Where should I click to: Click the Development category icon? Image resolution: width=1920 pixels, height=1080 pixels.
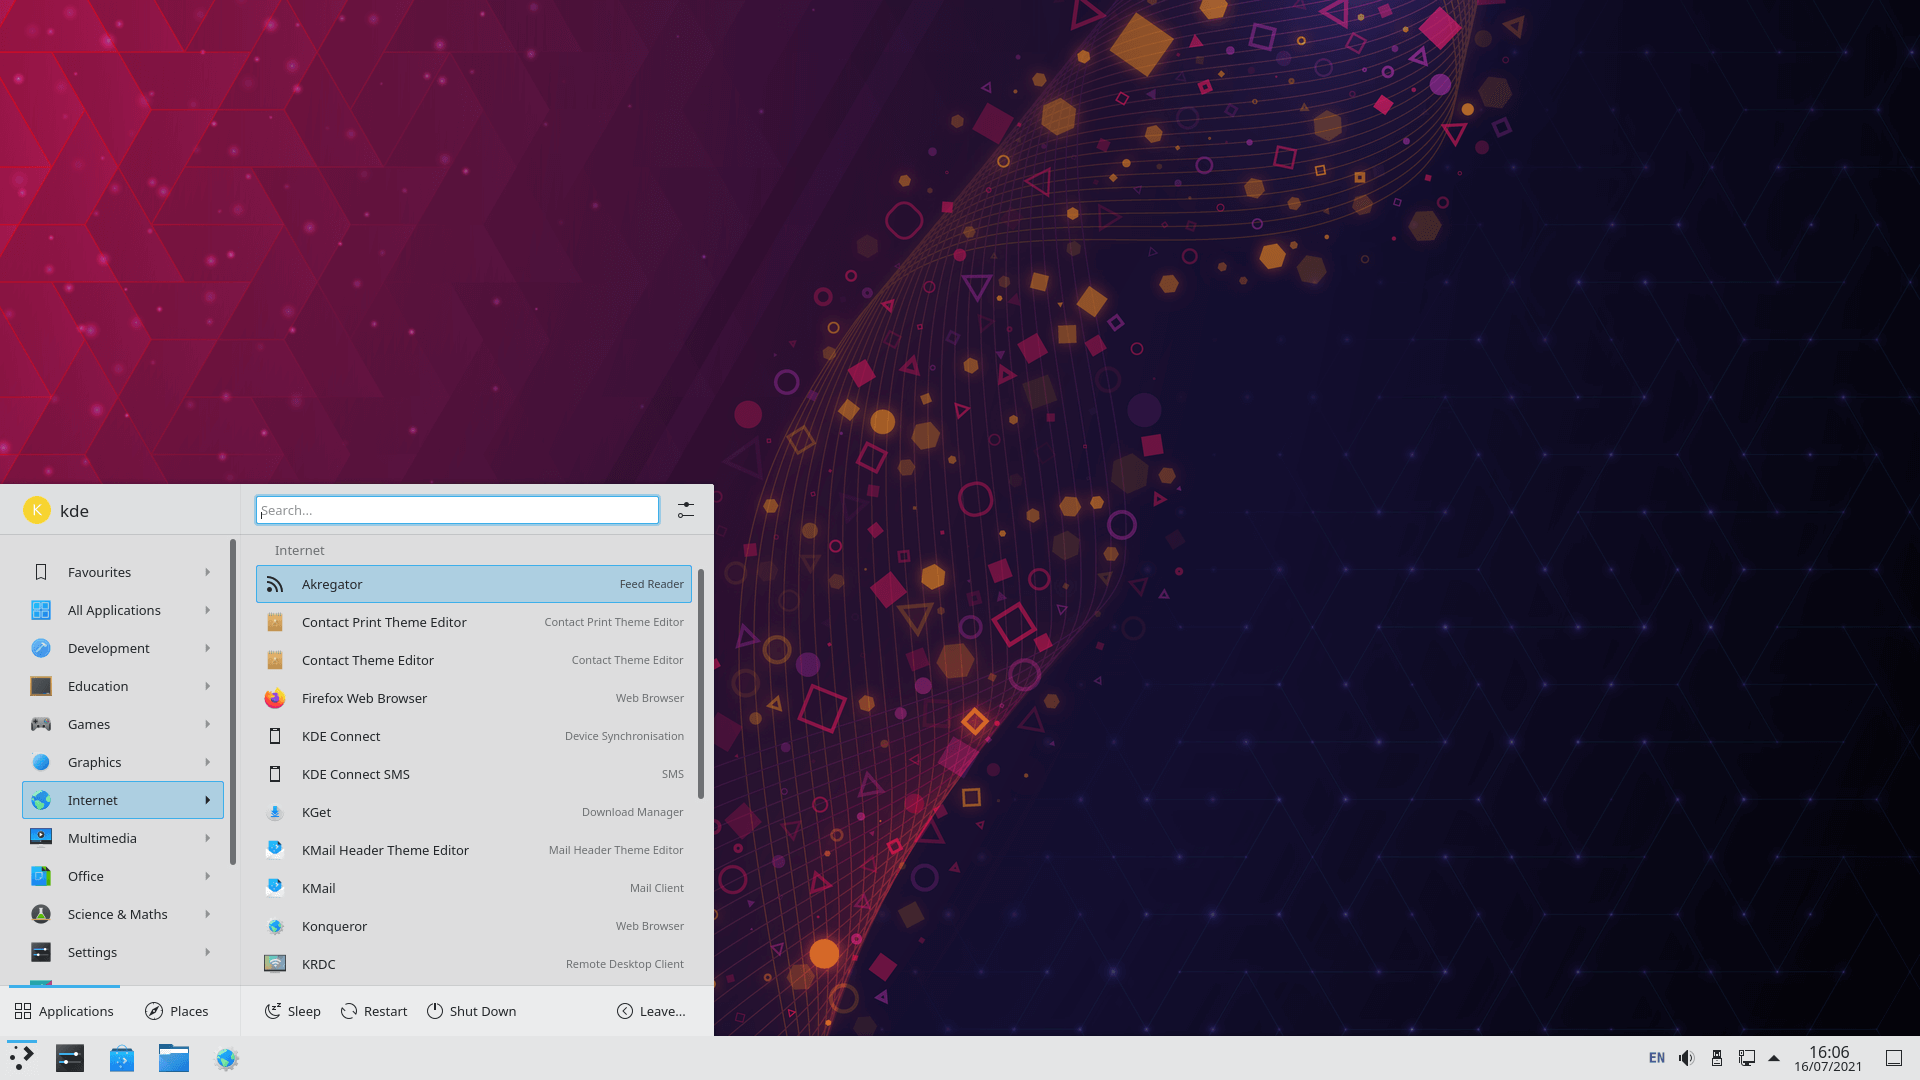[x=41, y=648]
